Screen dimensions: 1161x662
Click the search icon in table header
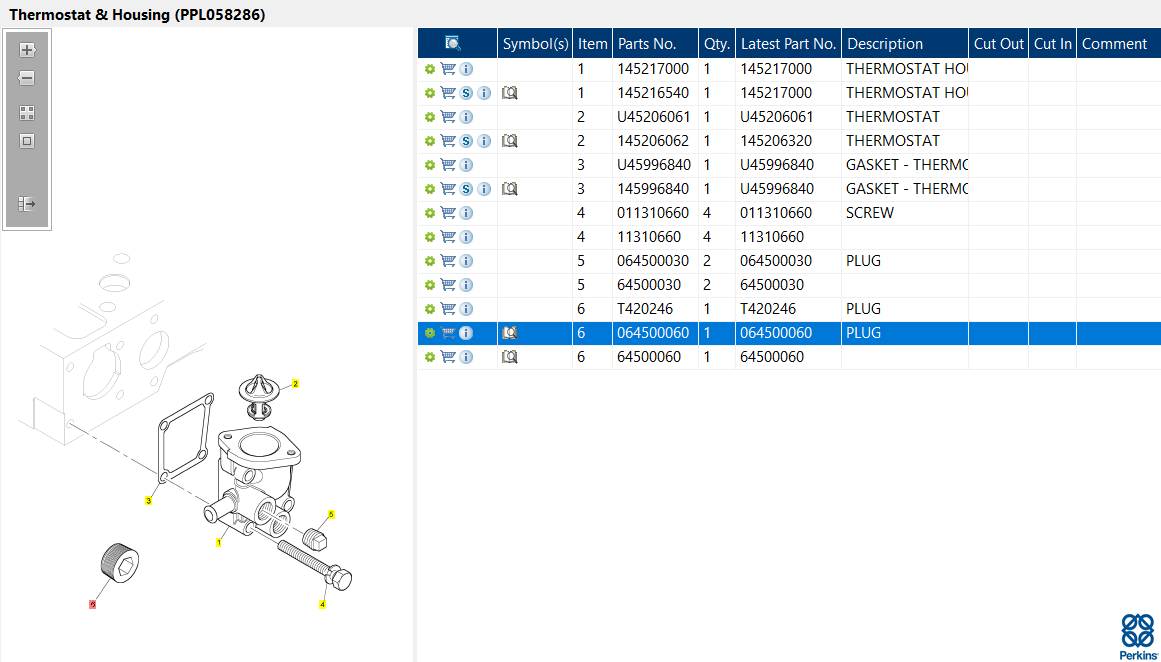pyautogui.click(x=453, y=43)
